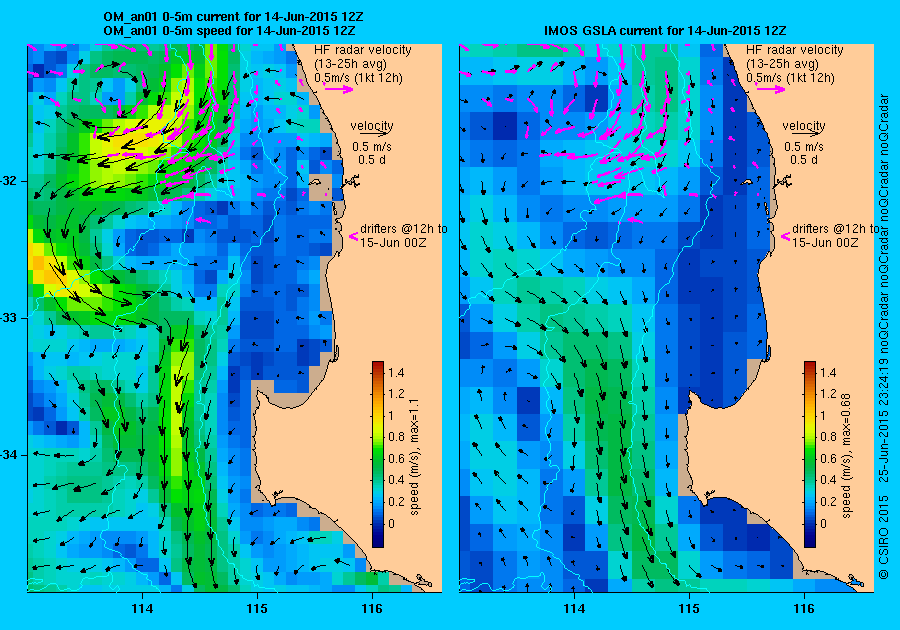Click '0.5 d' legend text in left map
This screenshot has width=900, height=630.
coord(372,160)
